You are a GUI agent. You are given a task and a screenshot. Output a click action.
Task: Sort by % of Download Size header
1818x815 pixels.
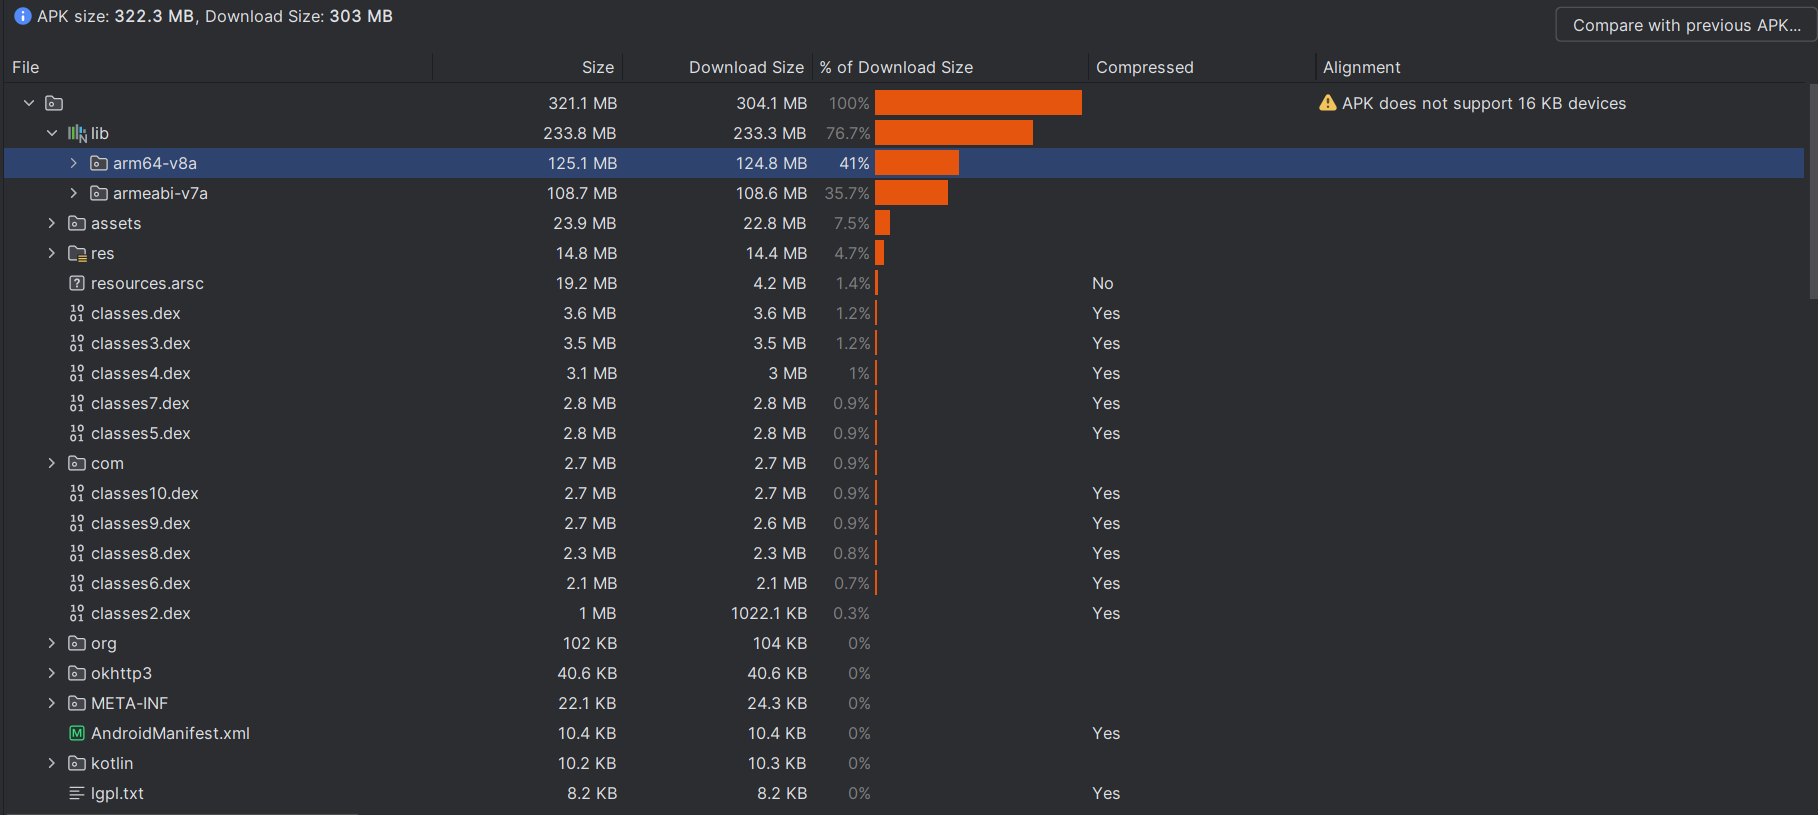(x=950, y=67)
